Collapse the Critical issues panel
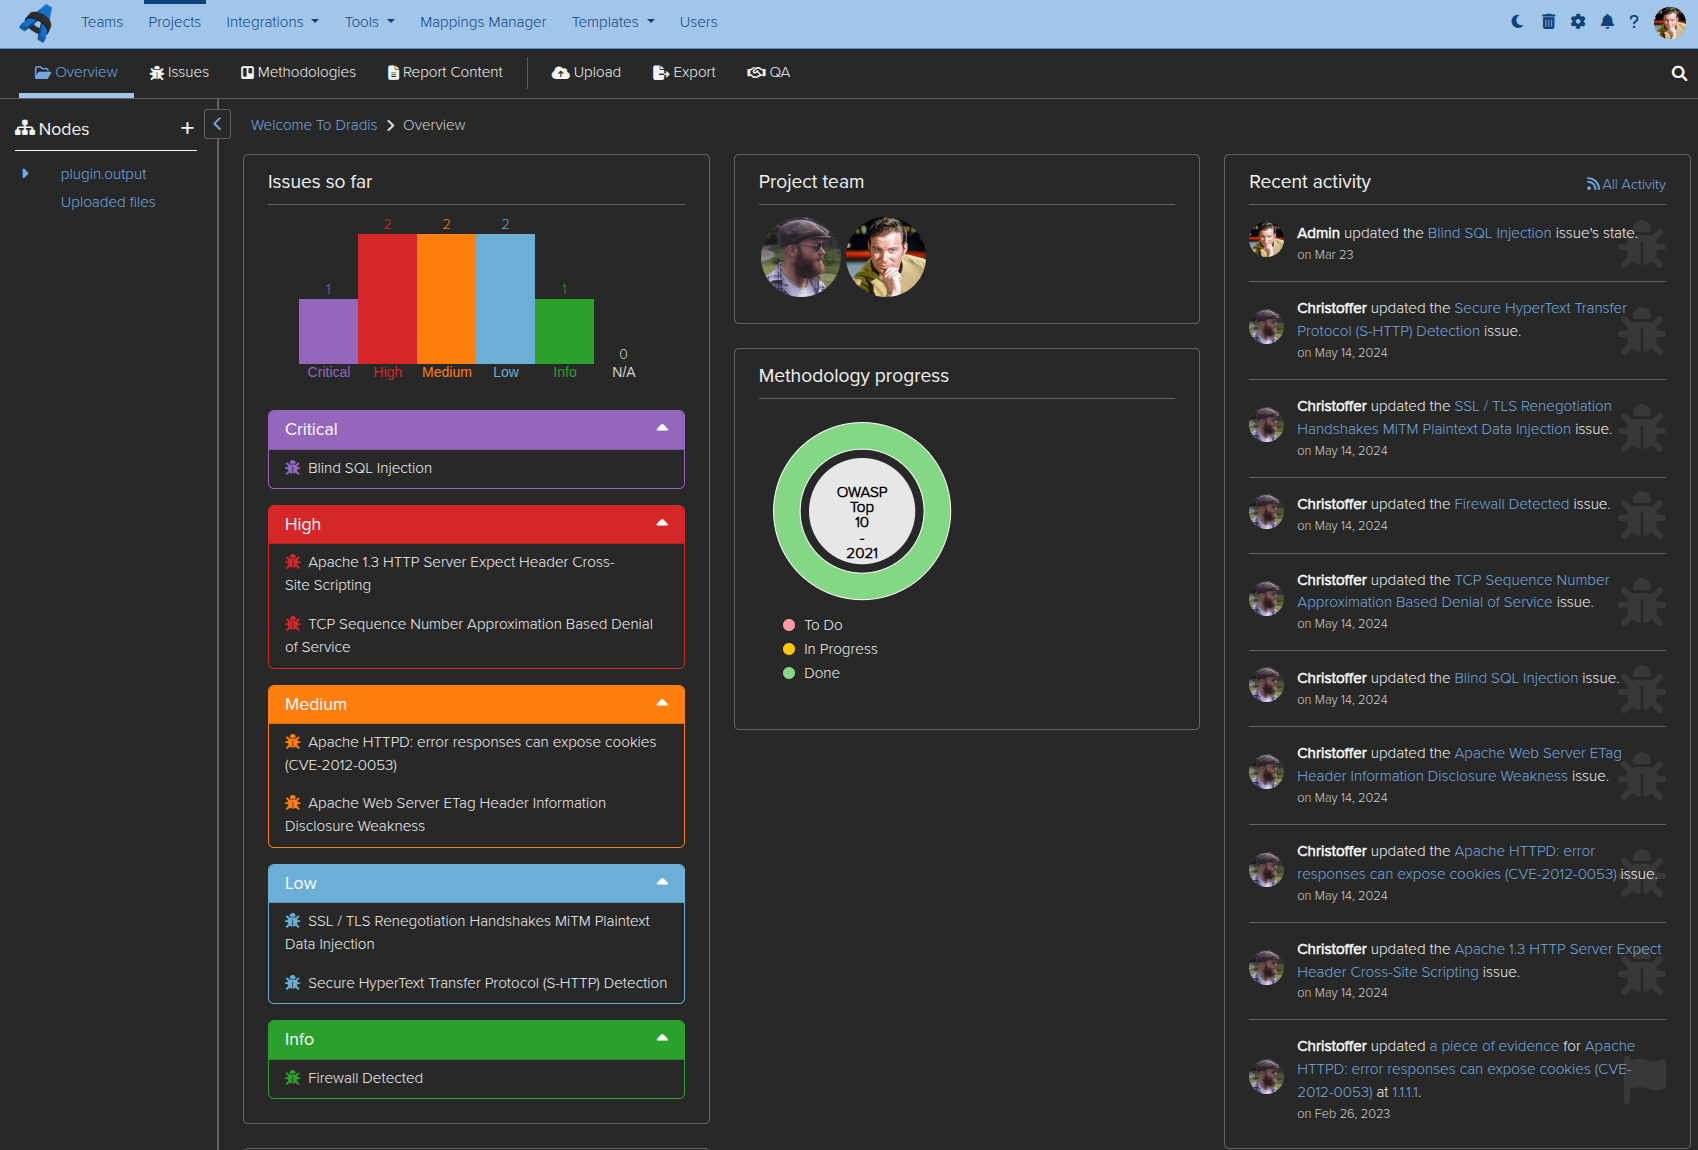The width and height of the screenshot is (1698, 1150). click(x=662, y=429)
